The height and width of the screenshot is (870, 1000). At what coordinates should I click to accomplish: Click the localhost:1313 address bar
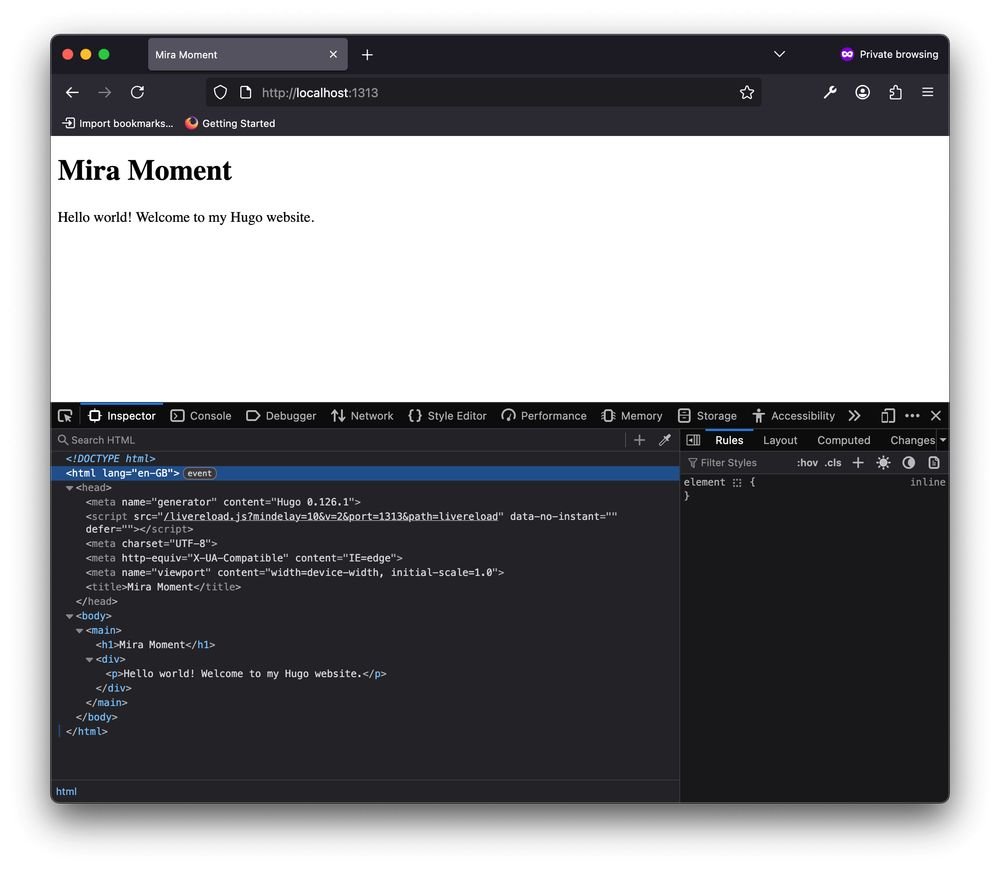[x=485, y=92]
